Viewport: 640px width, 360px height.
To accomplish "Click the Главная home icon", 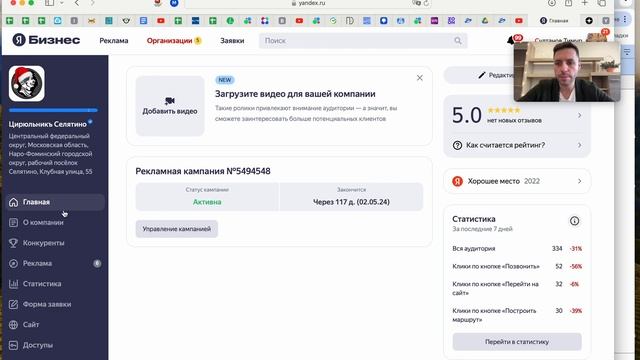I will 13,202.
